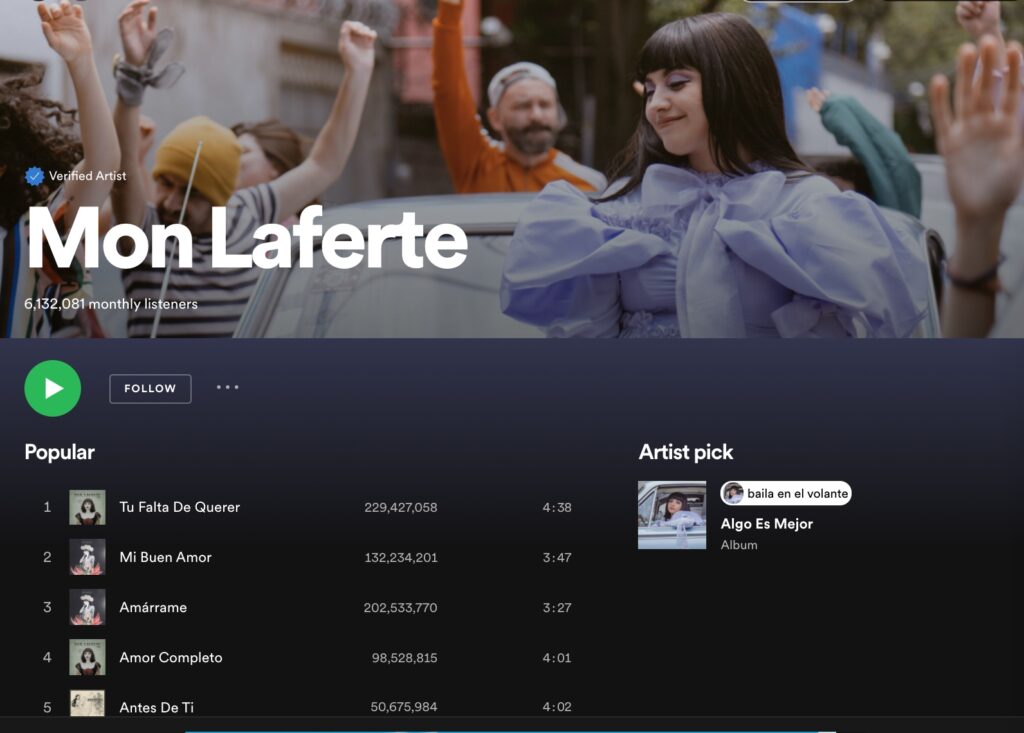Click the baila en el volante pill
The image size is (1024, 733).
[x=786, y=493]
